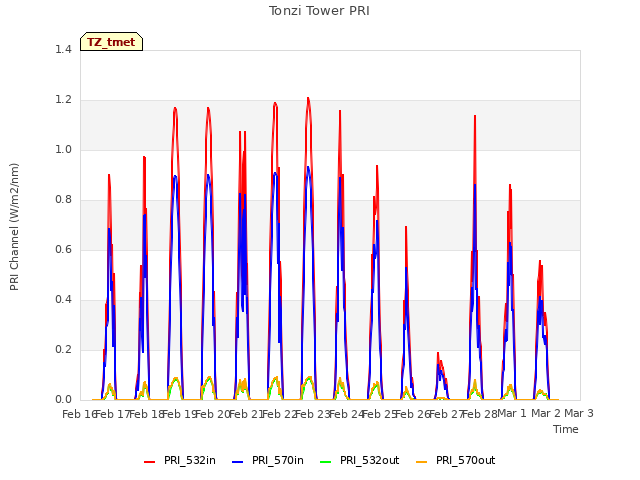Select the PRI_532in legend label
Image resolution: width=640 pixels, height=480 pixels.
coord(190,460)
